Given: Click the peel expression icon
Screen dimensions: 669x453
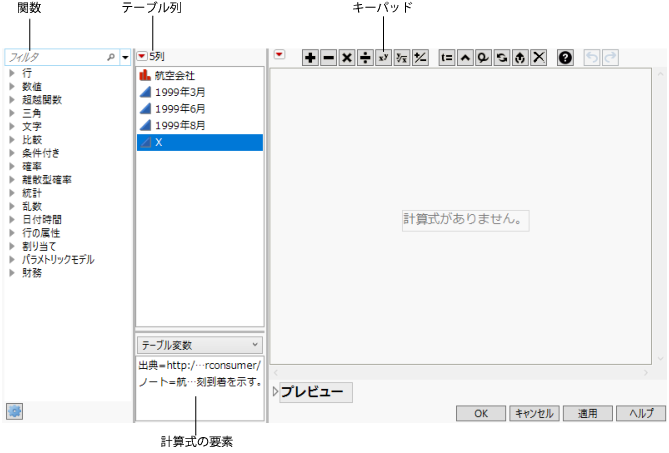Looking at the screenshot, I should [521, 58].
